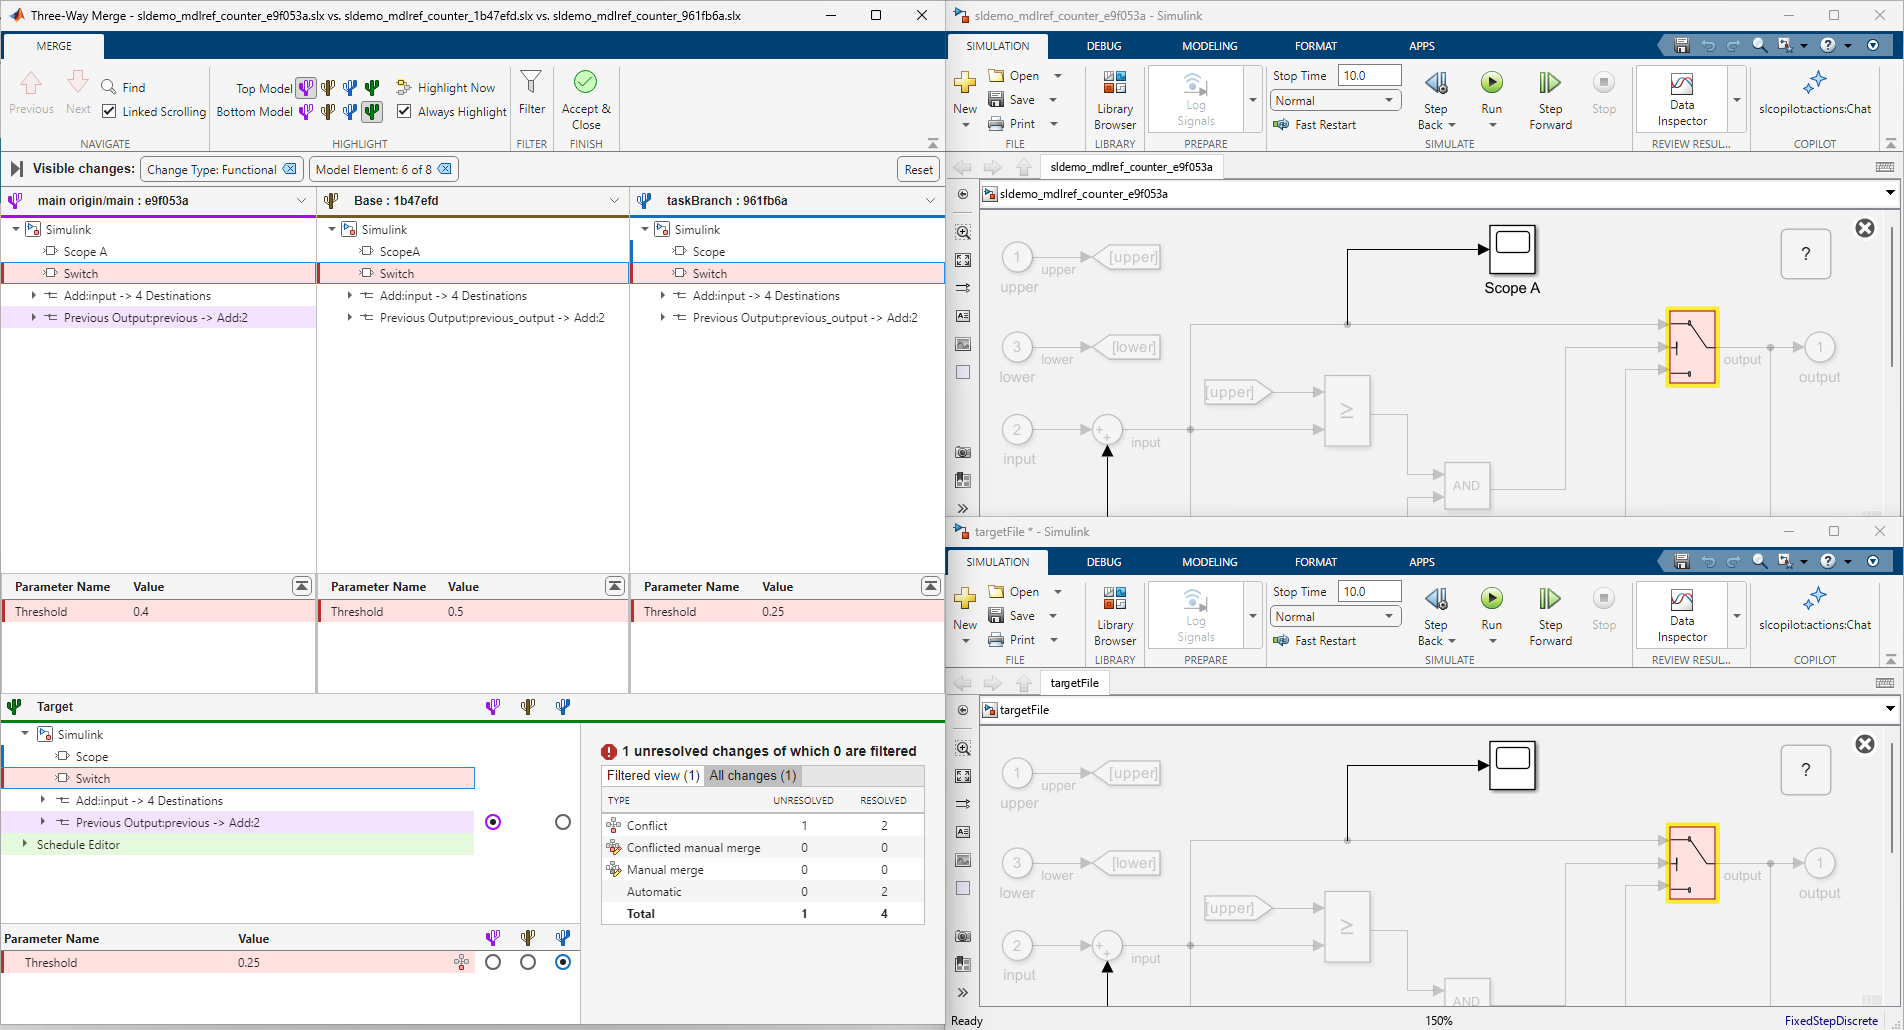This screenshot has height=1030, width=1904.
Task: Open dropdown on Base : 1b47efd pane
Action: click(x=614, y=201)
